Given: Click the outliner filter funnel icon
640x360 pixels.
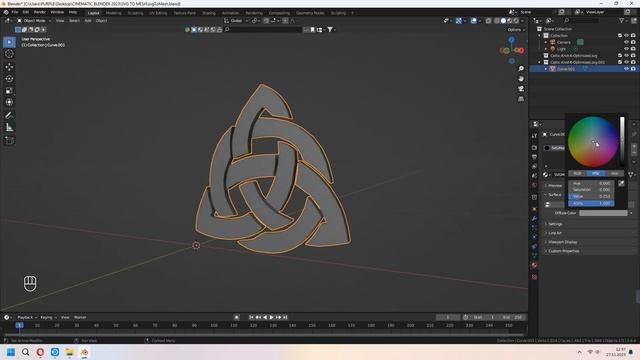Looking at the screenshot, I should pos(621,20).
